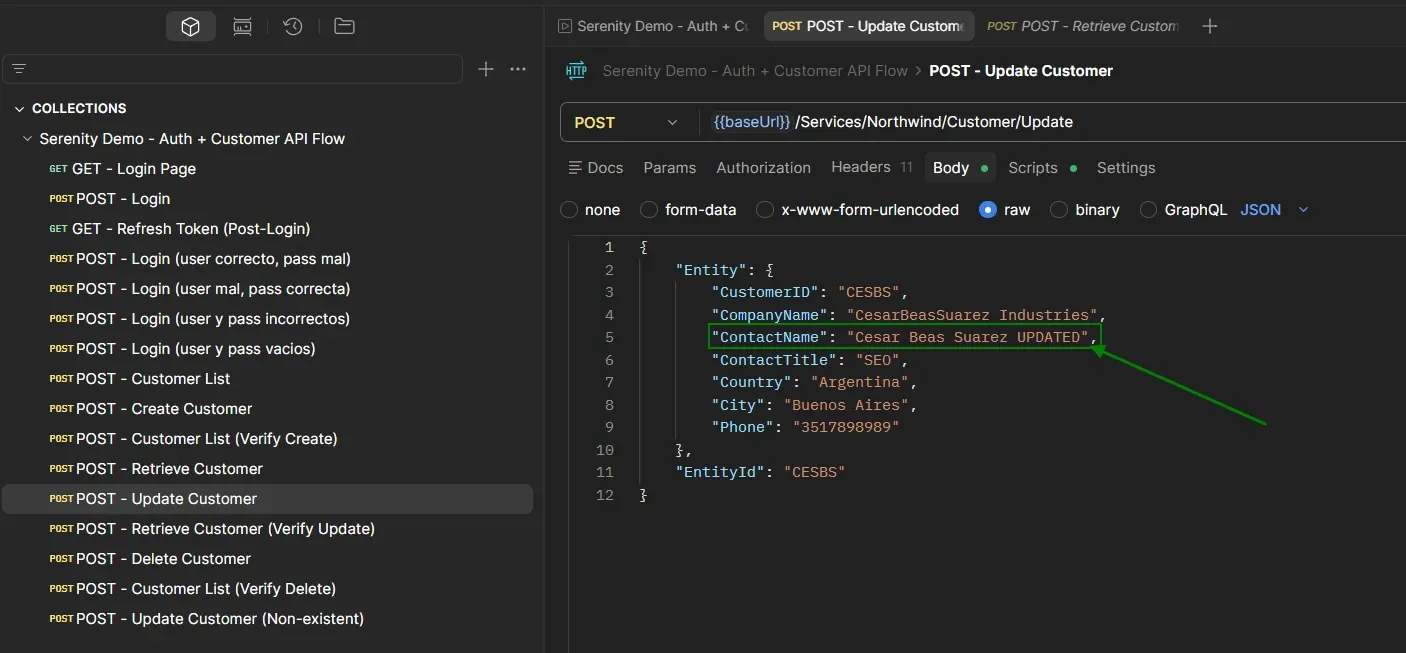Open the Files view via the folder icon
This screenshot has height=653, width=1406.
click(x=344, y=26)
